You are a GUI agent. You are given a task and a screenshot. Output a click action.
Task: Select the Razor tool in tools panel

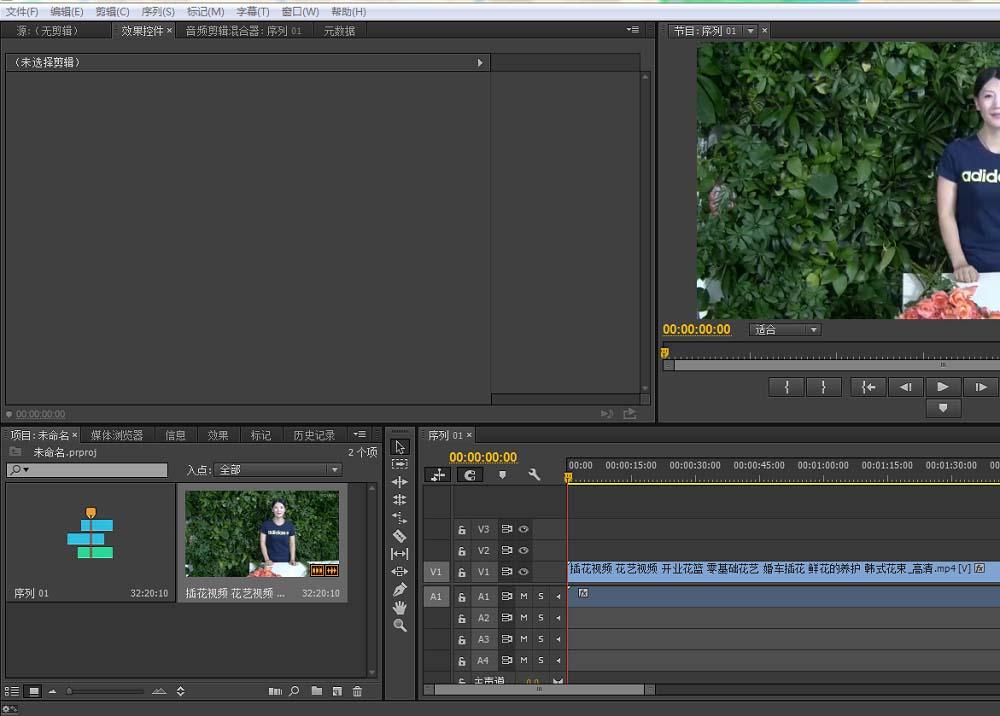tap(400, 536)
